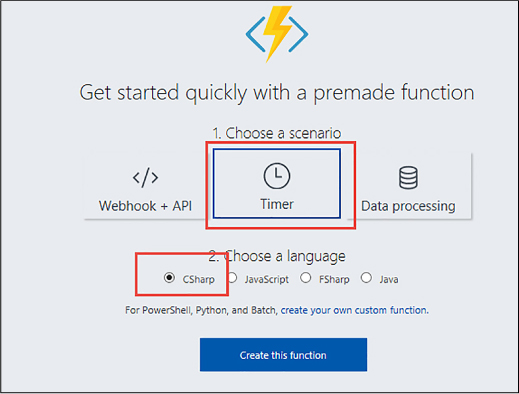Image resolution: width=519 pixels, height=394 pixels.
Task: Select the Data processing database icon
Action: click(408, 178)
